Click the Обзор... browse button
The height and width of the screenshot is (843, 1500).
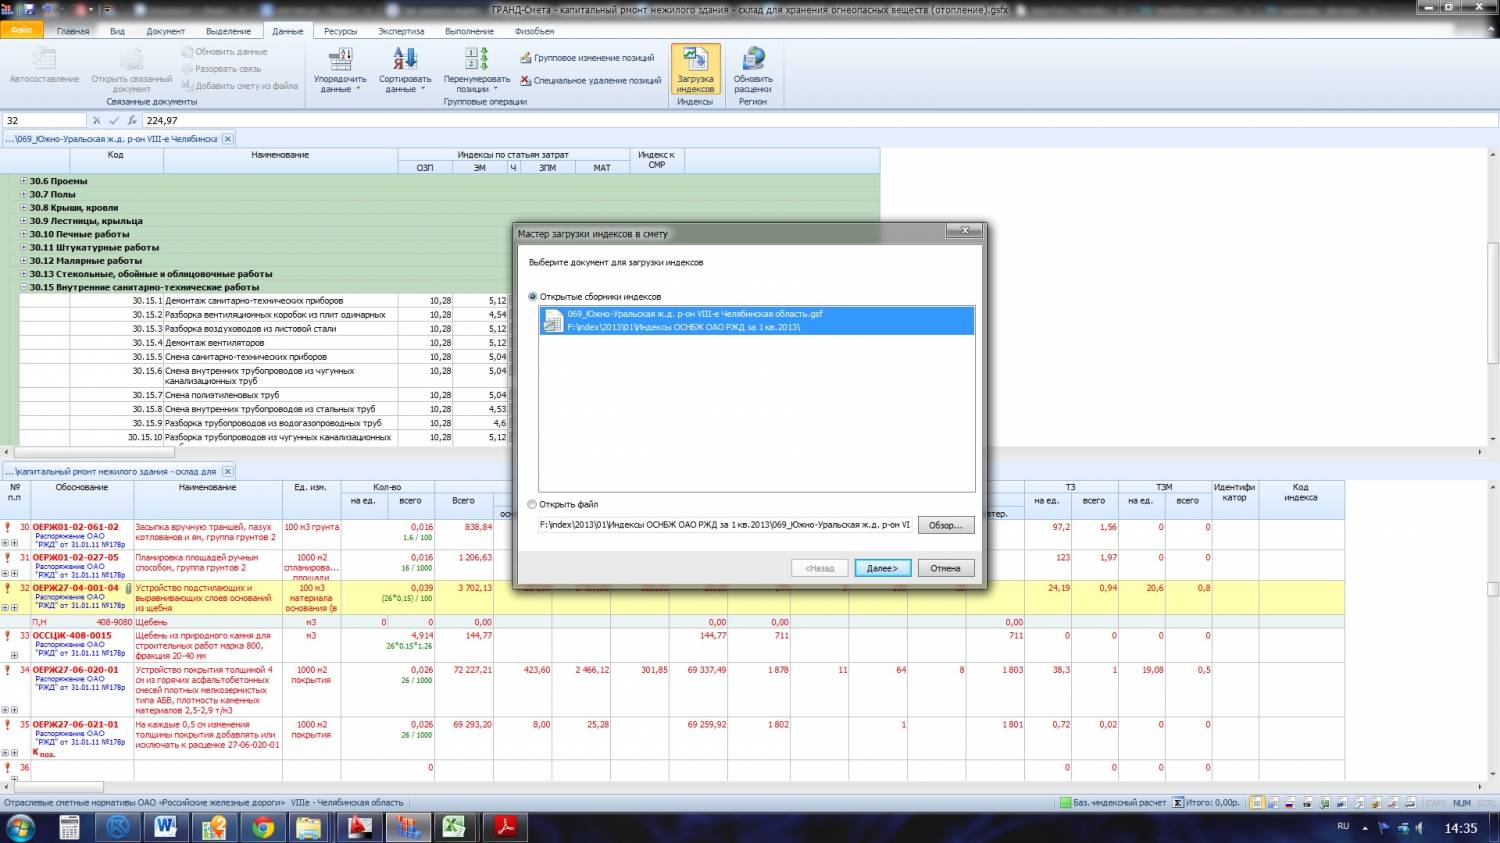tap(945, 525)
